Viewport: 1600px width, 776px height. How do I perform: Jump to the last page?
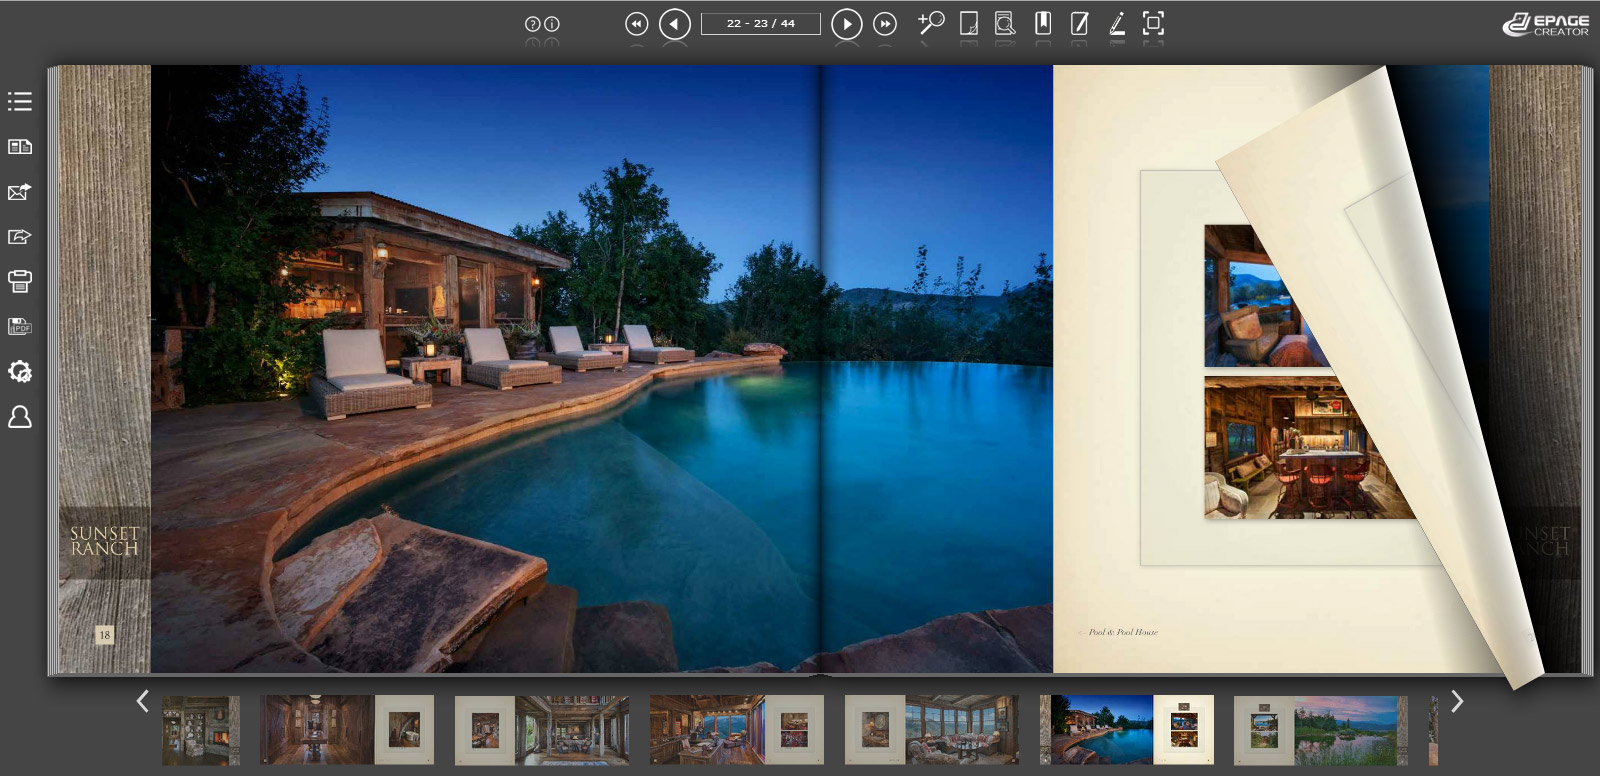[x=885, y=24]
